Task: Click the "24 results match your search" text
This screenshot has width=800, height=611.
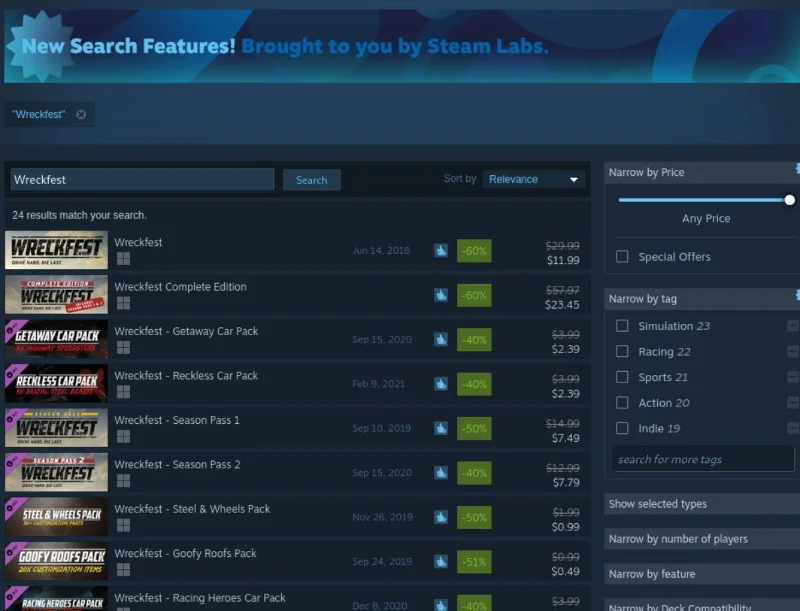Action: [x=80, y=215]
